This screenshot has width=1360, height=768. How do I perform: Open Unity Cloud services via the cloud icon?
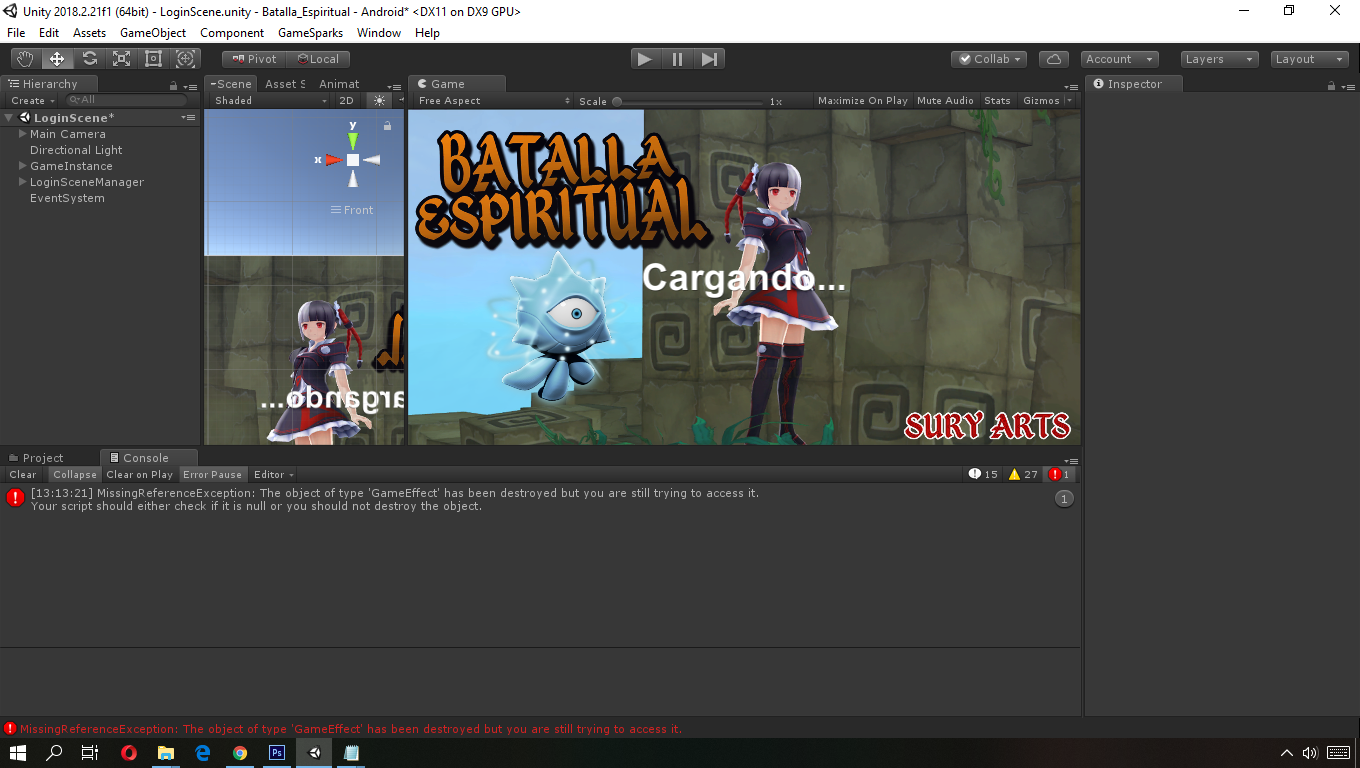1053,58
